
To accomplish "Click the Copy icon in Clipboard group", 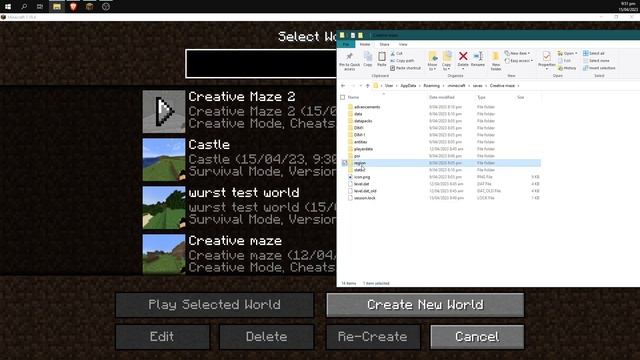I will click(368, 59).
